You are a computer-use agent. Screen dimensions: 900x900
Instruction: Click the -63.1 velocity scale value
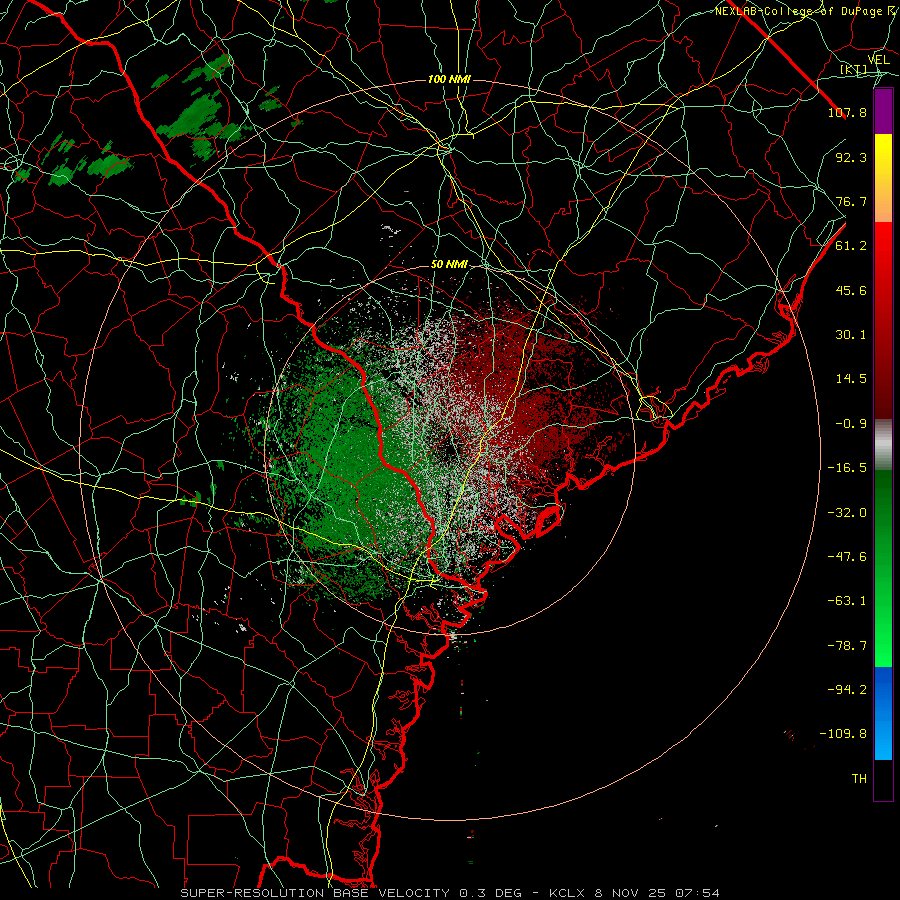pyautogui.click(x=847, y=601)
